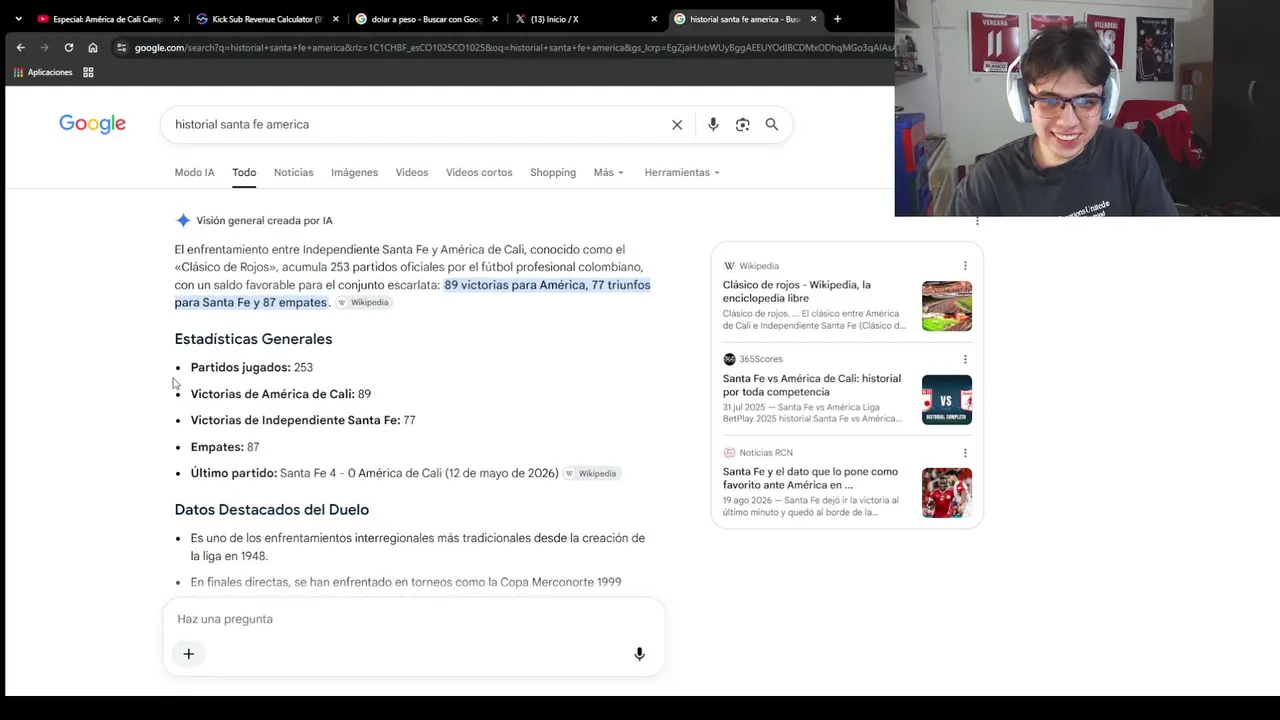The width and height of the screenshot is (1280, 720).
Task: Reload the current page
Action: [x=69, y=47]
